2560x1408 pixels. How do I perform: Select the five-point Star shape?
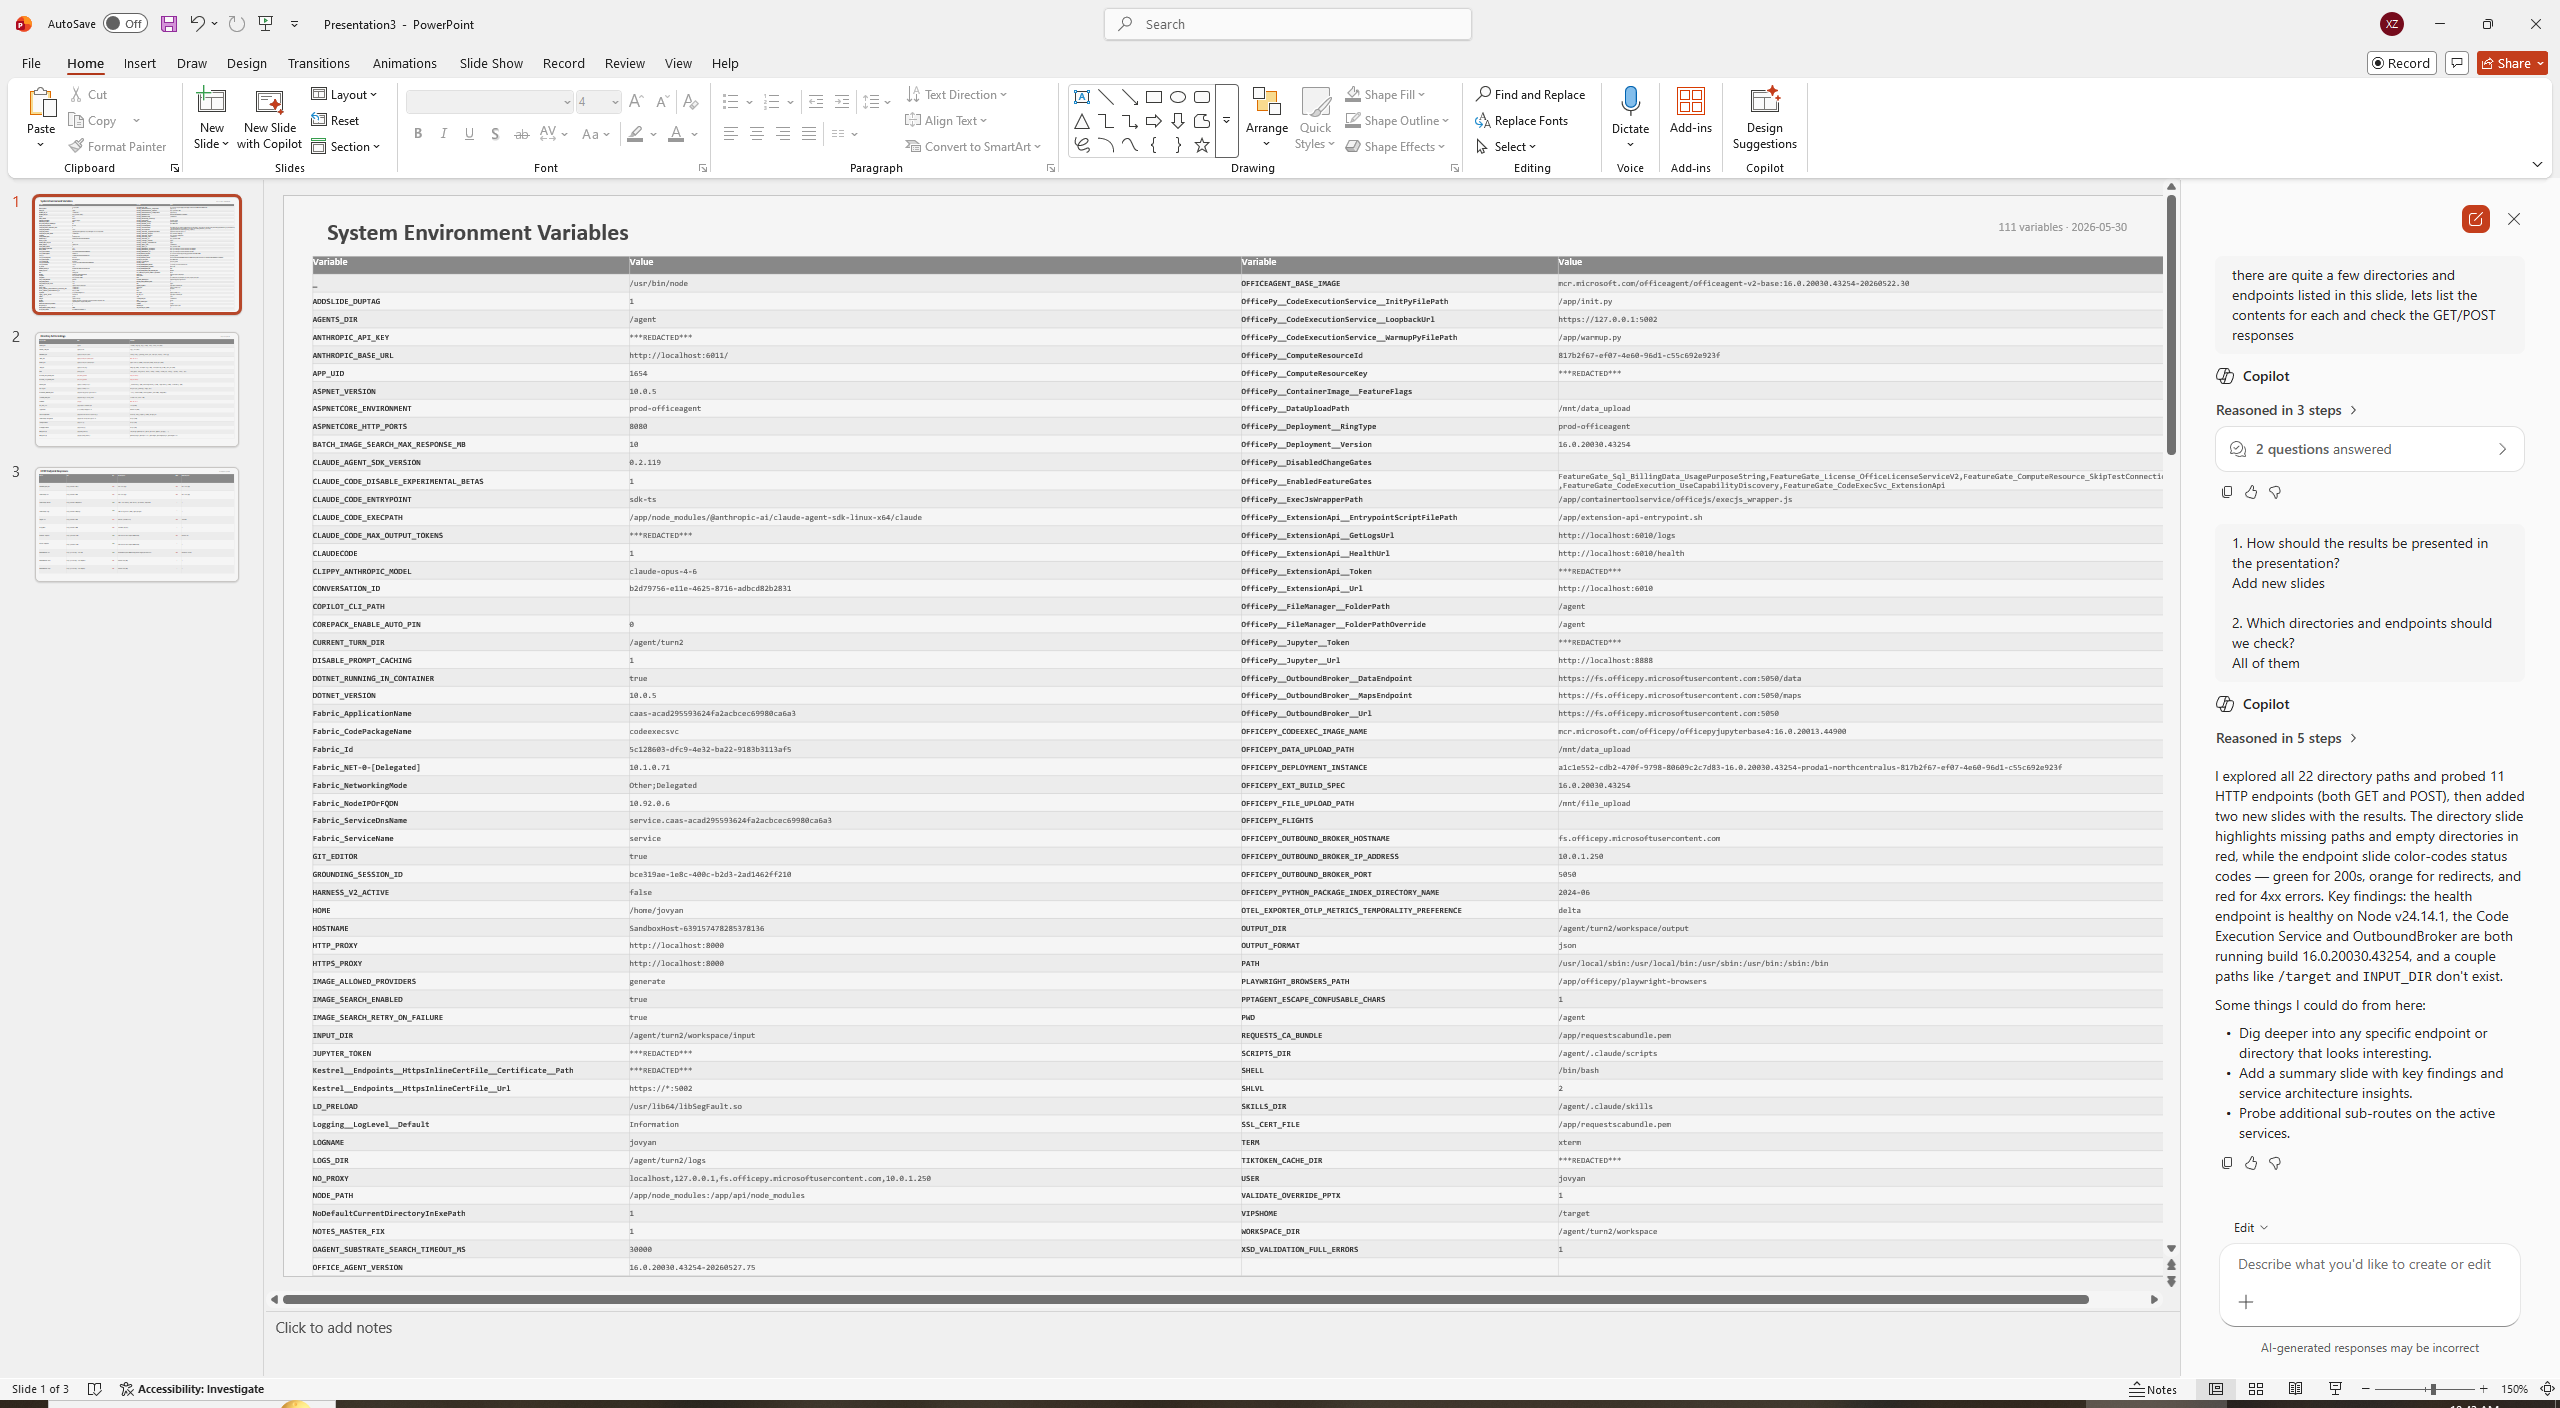click(1202, 145)
